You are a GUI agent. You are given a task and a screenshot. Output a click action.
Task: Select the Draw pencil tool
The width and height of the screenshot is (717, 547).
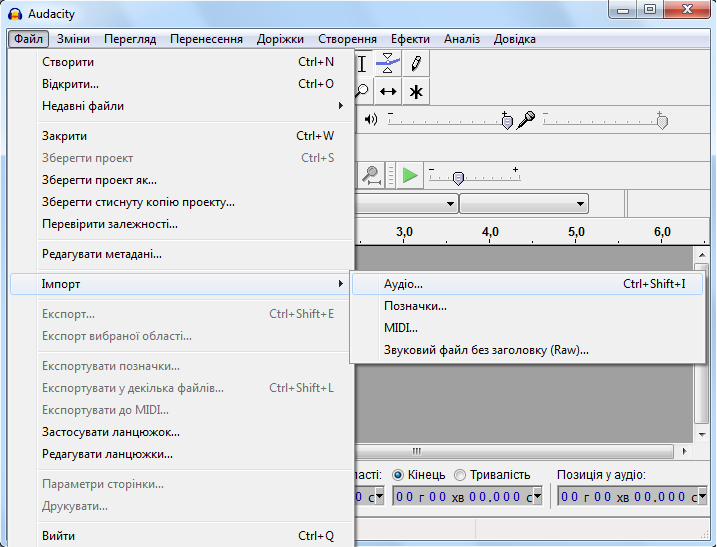416,63
